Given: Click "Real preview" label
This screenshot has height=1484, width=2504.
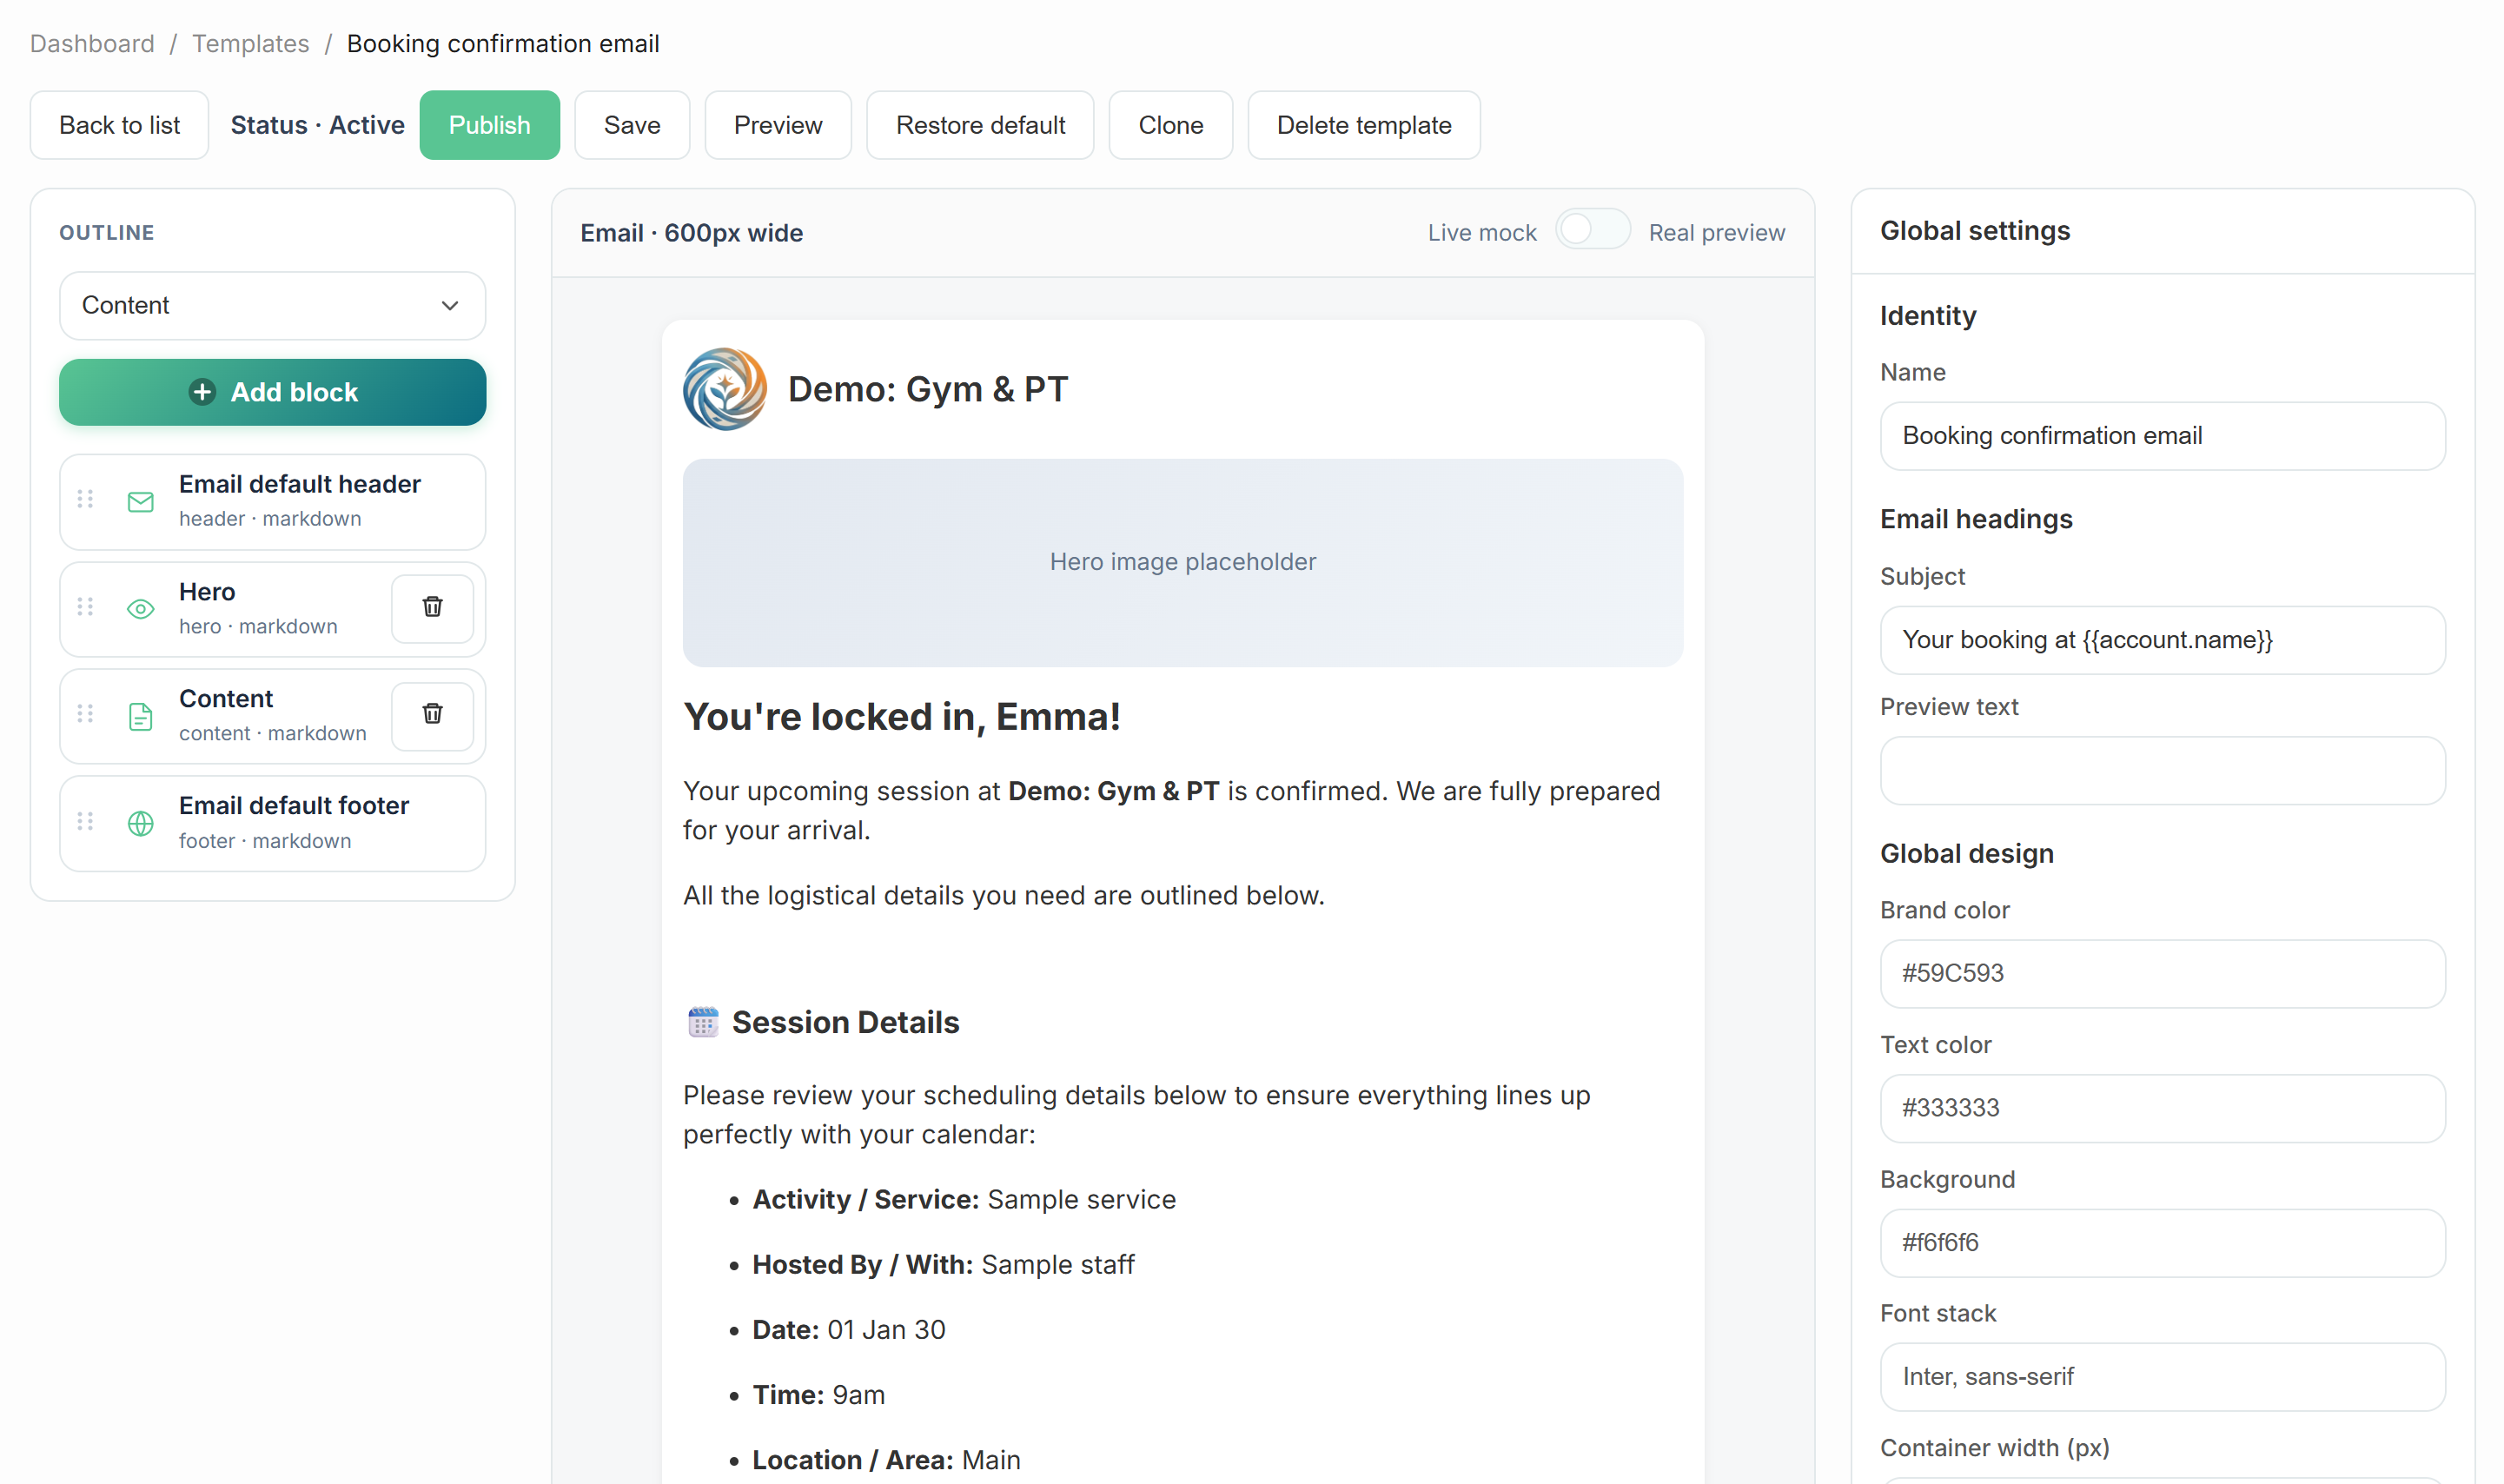Looking at the screenshot, I should pos(1716,232).
